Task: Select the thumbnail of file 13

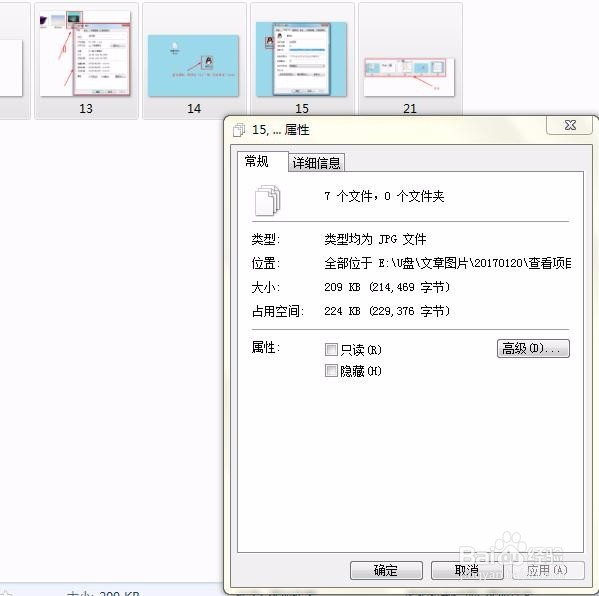Action: click(x=86, y=53)
